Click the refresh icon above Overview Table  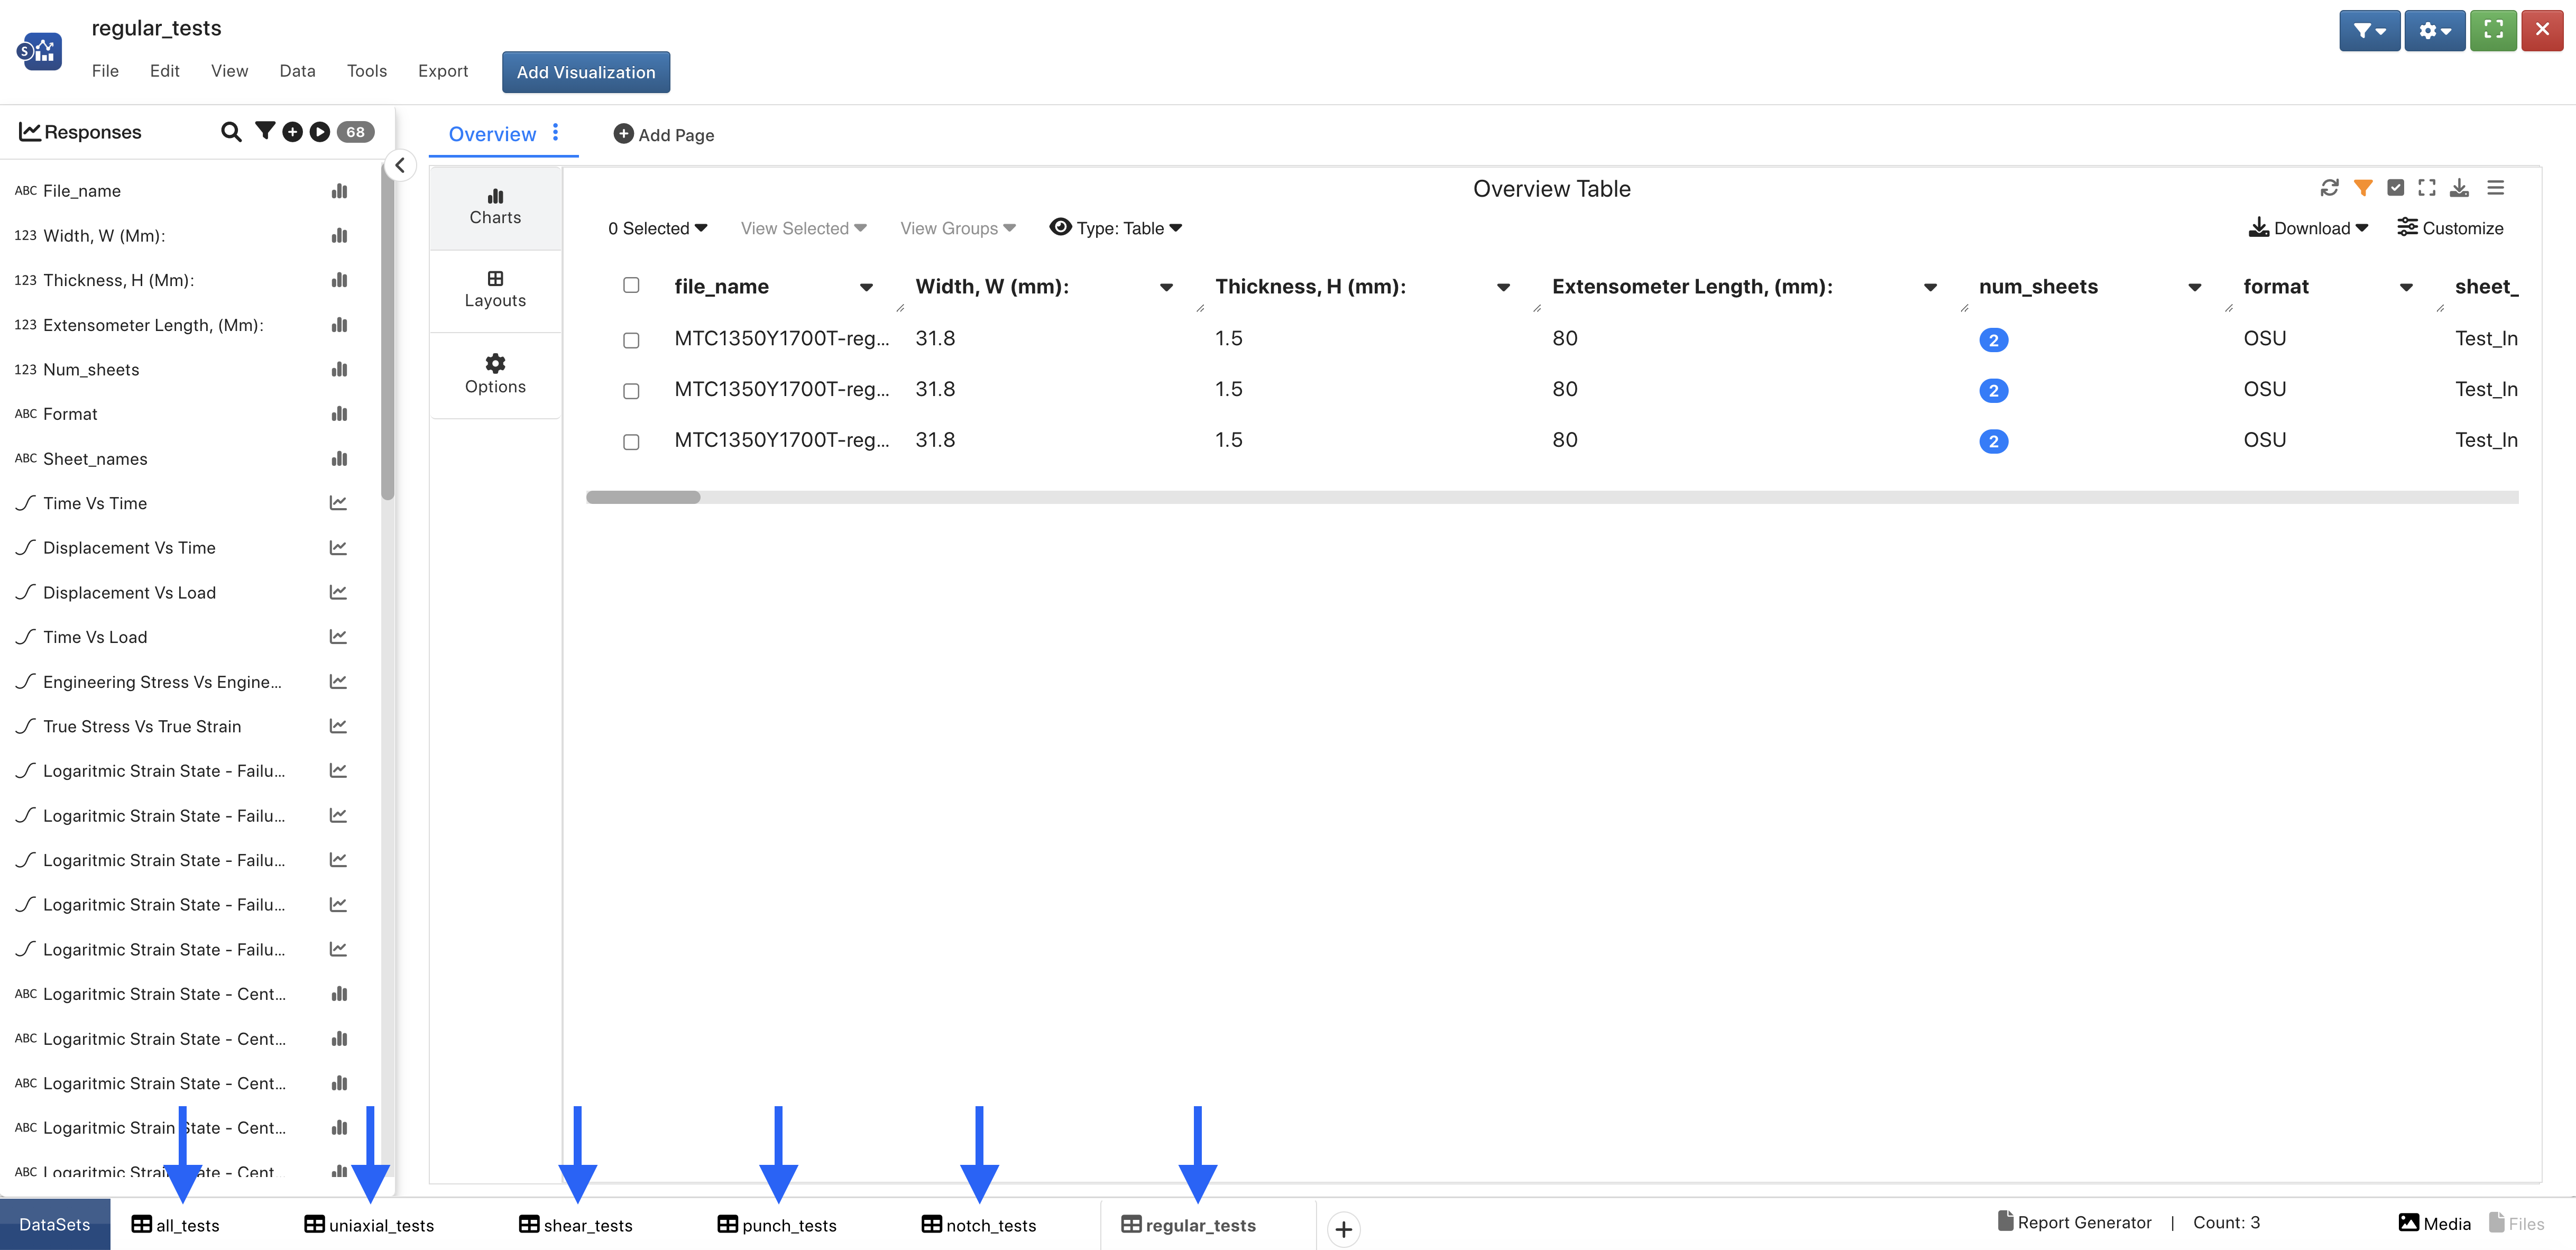pos(2330,188)
